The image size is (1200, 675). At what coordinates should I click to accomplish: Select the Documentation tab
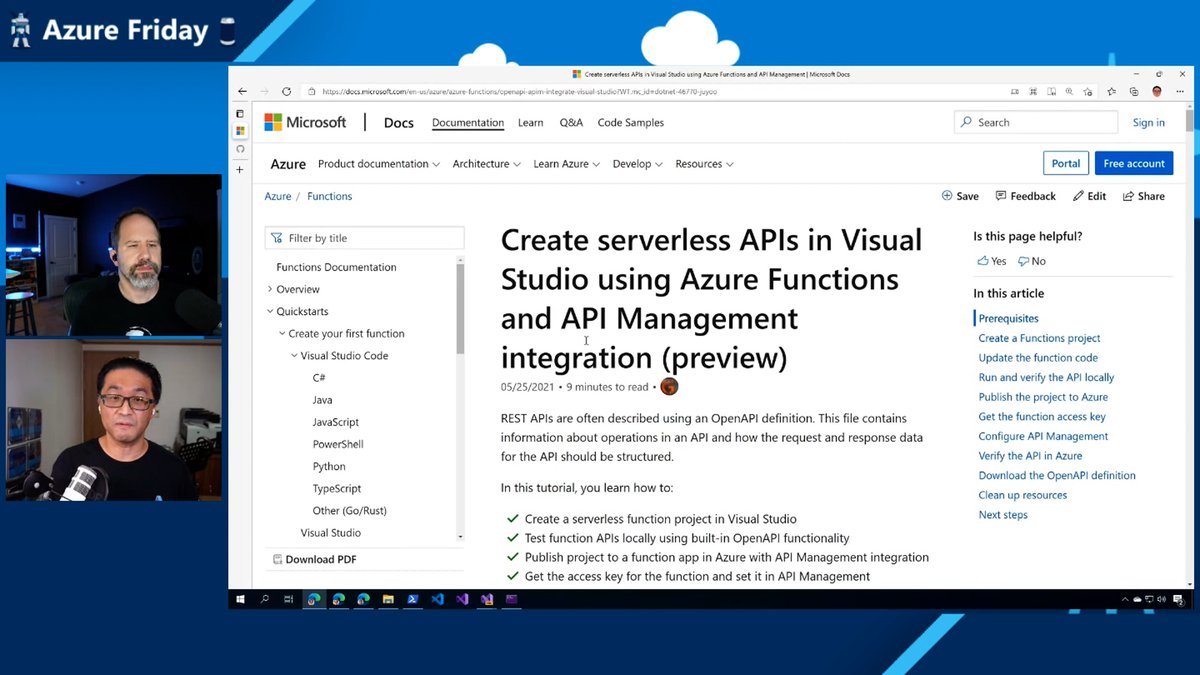(468, 122)
